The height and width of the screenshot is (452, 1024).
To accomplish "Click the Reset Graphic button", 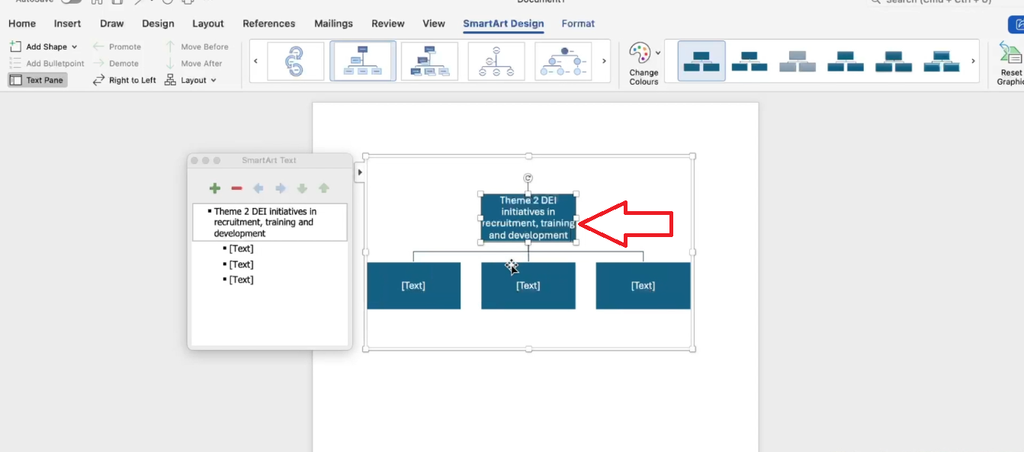I will pyautogui.click(x=1010, y=64).
